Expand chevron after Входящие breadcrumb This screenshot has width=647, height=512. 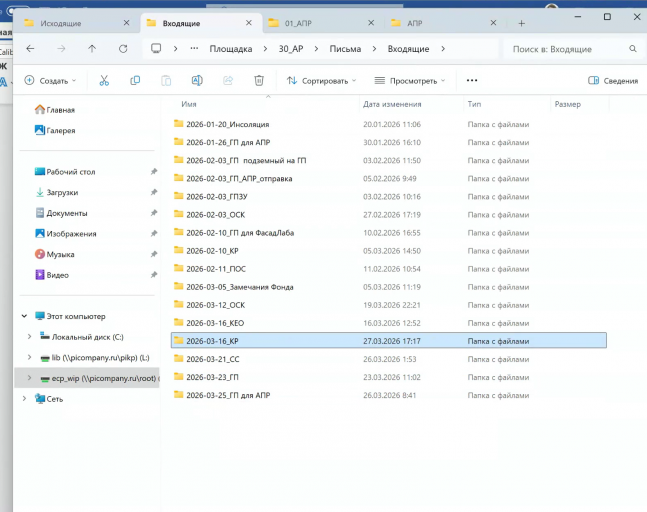(443, 49)
